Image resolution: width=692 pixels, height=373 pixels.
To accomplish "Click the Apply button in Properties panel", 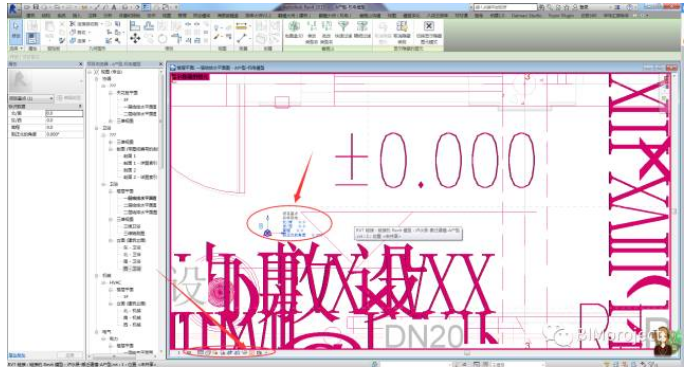I will [71, 355].
